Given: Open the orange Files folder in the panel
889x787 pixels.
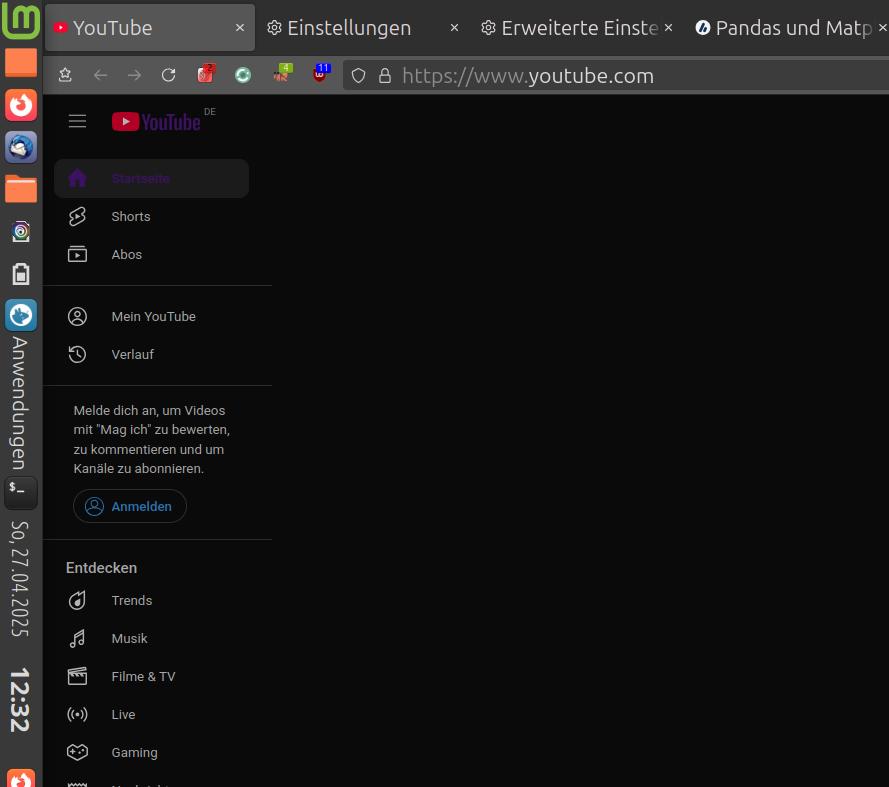Looking at the screenshot, I should (21, 189).
